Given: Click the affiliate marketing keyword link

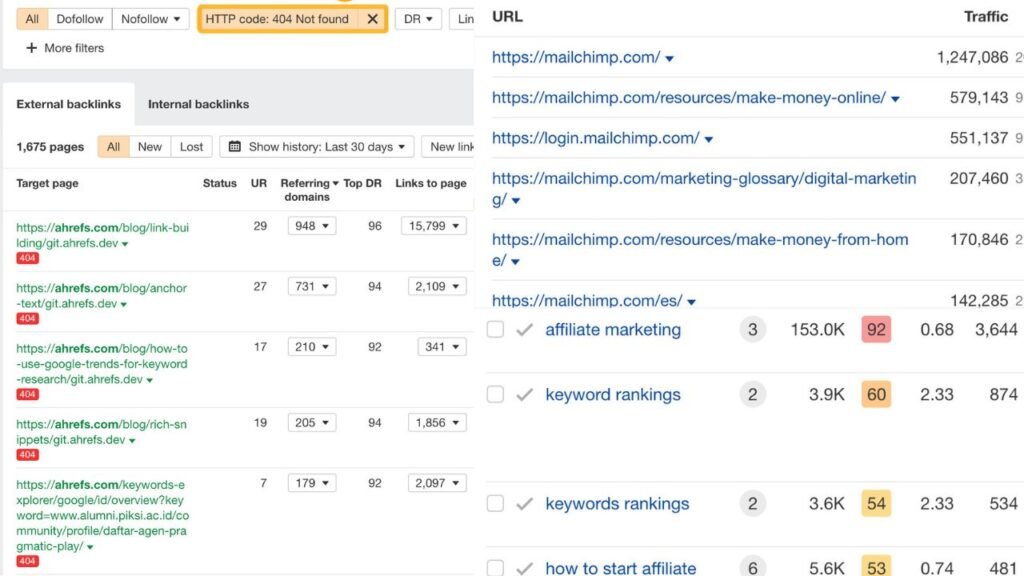Looking at the screenshot, I should click(x=612, y=330).
